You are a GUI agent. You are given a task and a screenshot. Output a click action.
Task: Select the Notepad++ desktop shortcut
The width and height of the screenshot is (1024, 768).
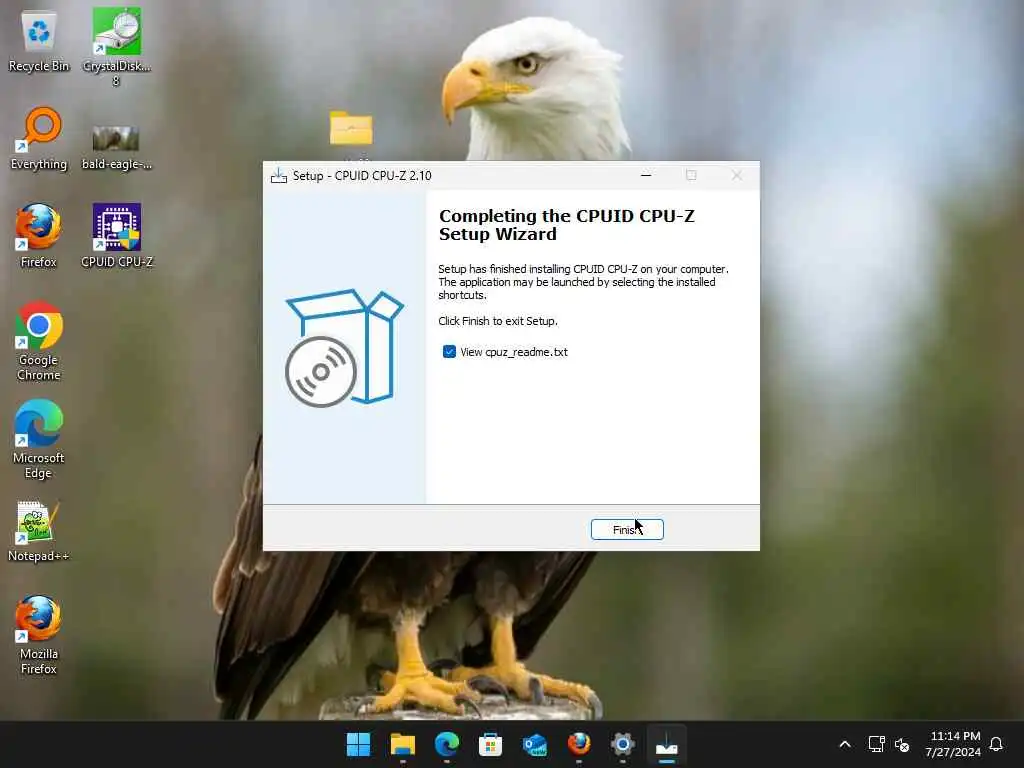click(39, 531)
